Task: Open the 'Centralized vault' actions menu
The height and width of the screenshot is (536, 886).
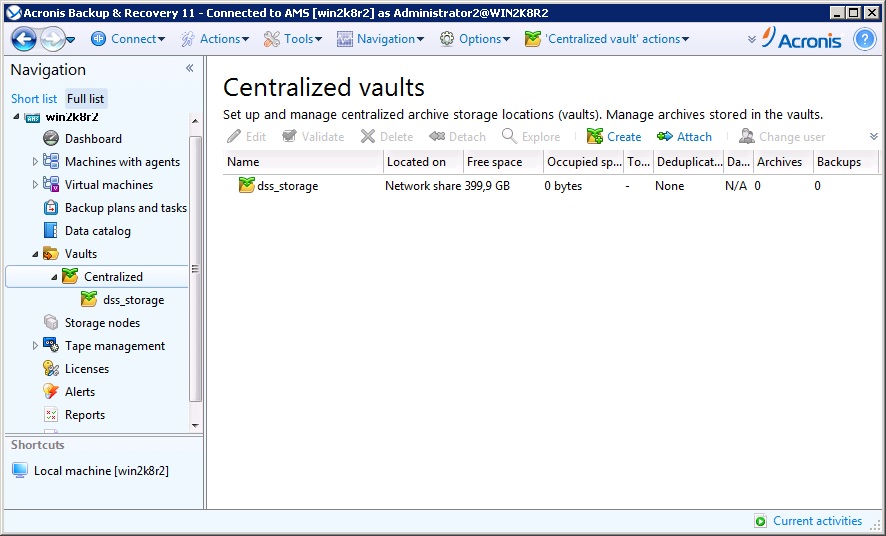Action: 607,39
